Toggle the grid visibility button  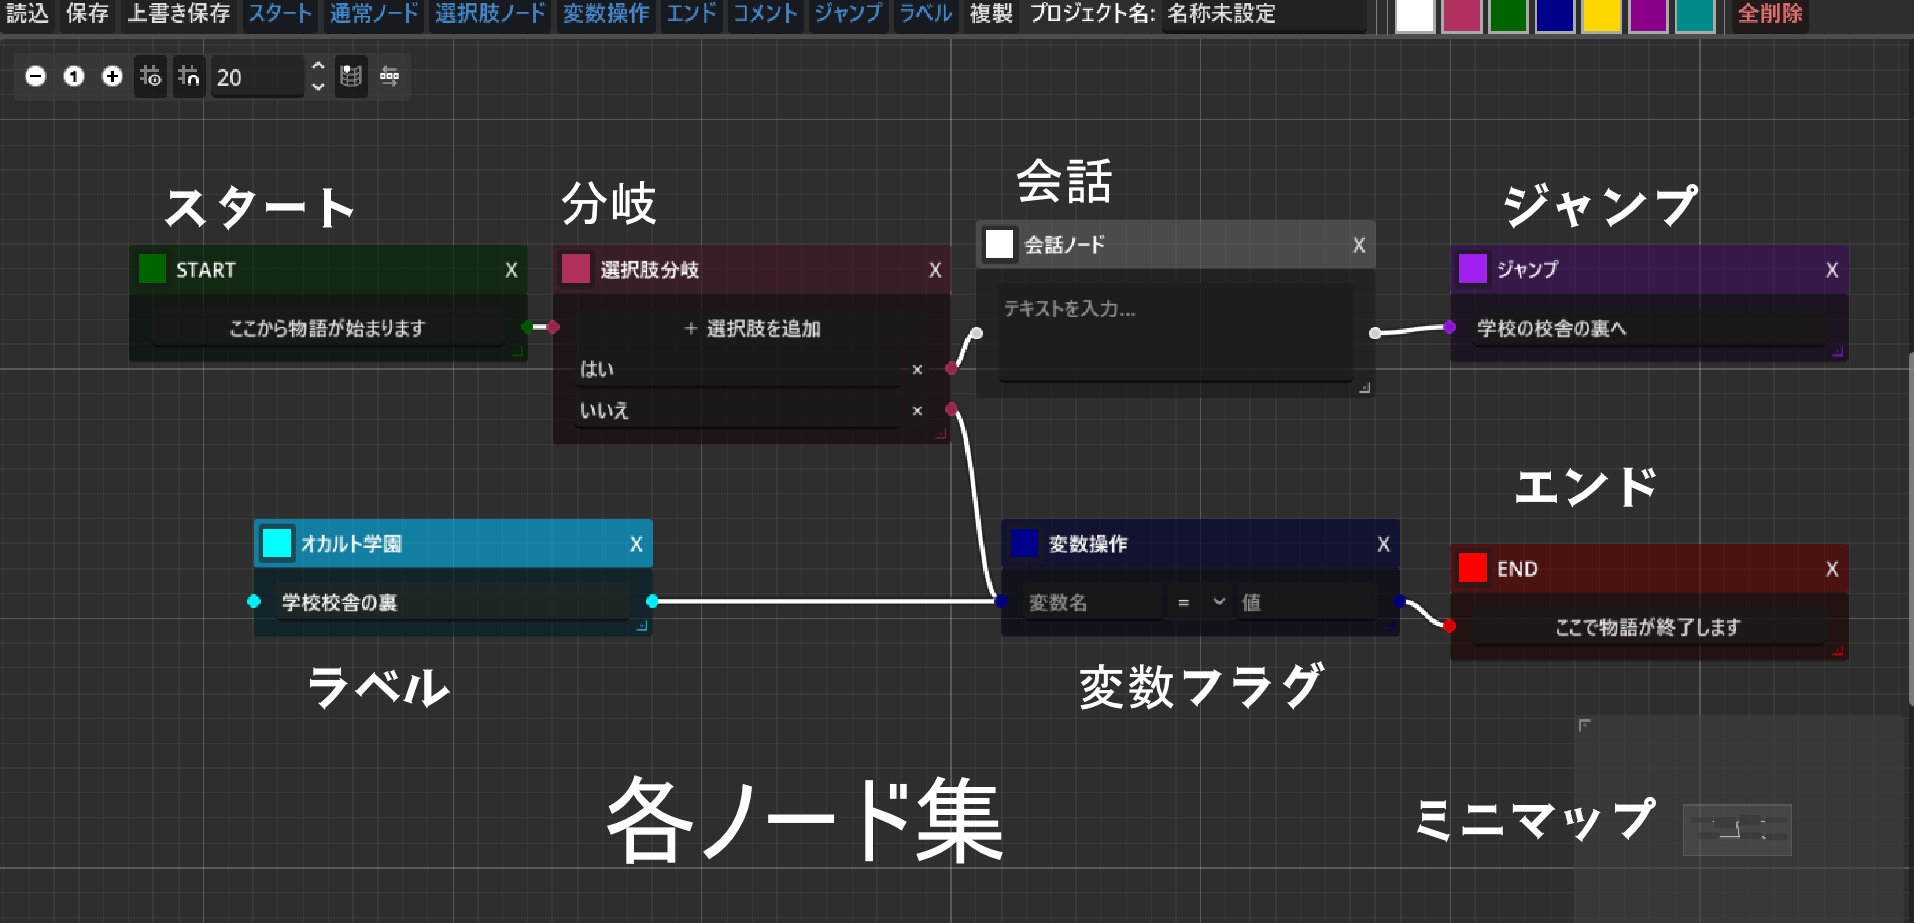[x=151, y=77]
